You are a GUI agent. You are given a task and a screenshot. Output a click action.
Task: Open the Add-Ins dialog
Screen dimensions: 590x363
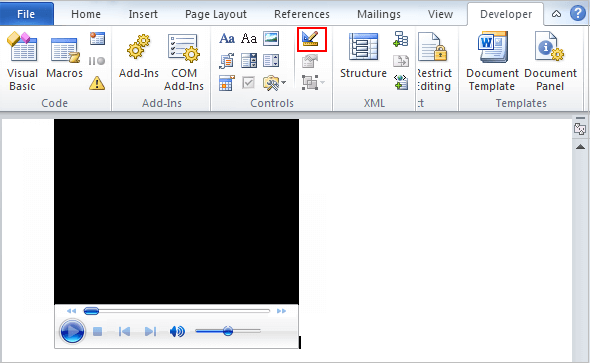139,56
